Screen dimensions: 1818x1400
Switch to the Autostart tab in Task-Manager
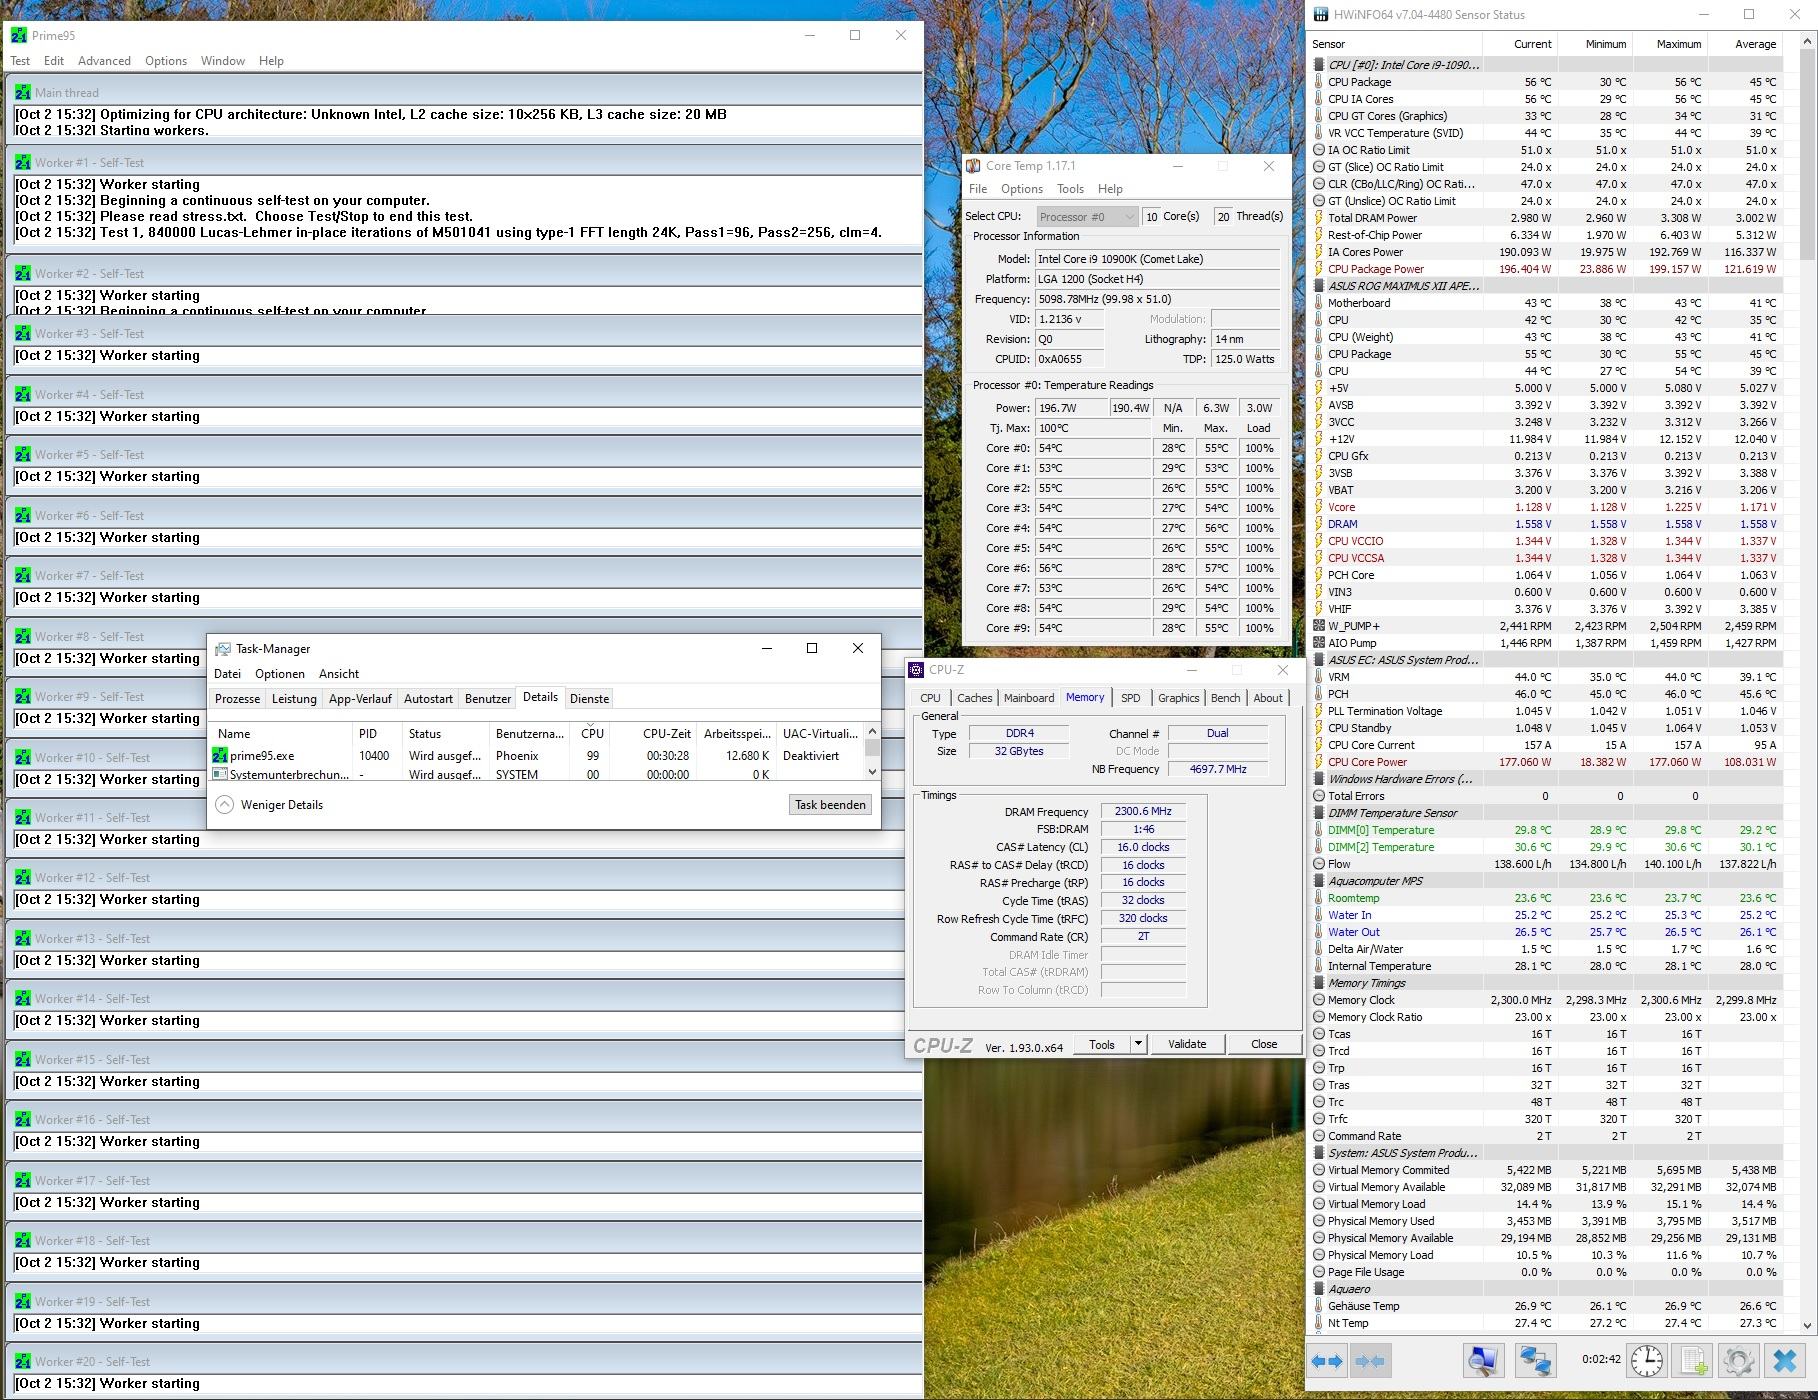(428, 699)
